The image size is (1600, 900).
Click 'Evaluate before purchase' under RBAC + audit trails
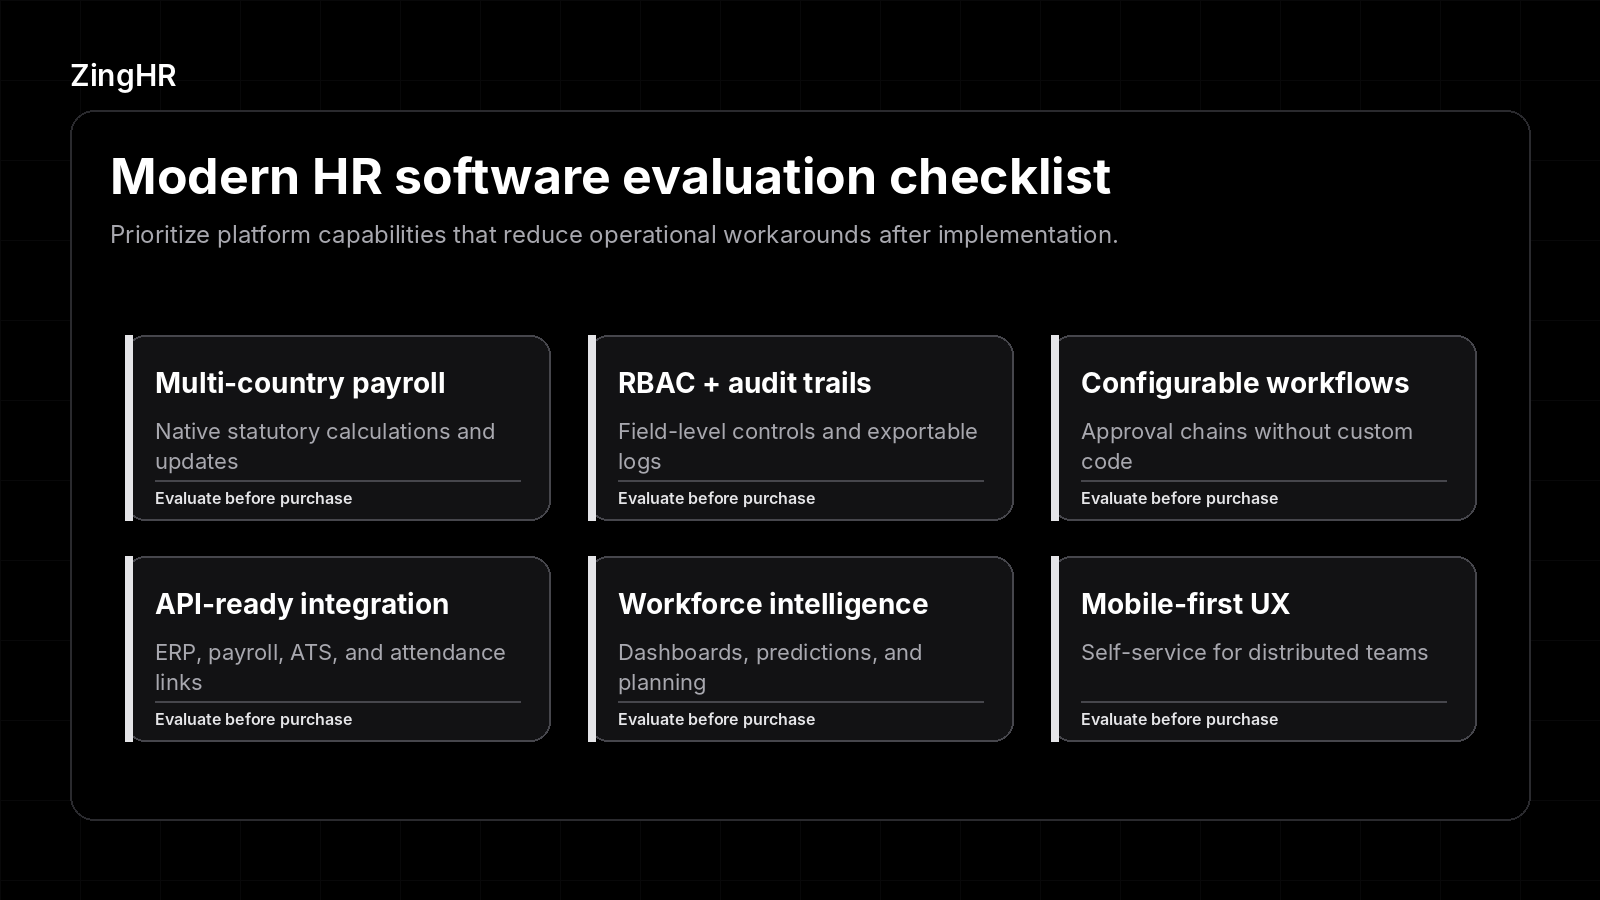tap(716, 498)
